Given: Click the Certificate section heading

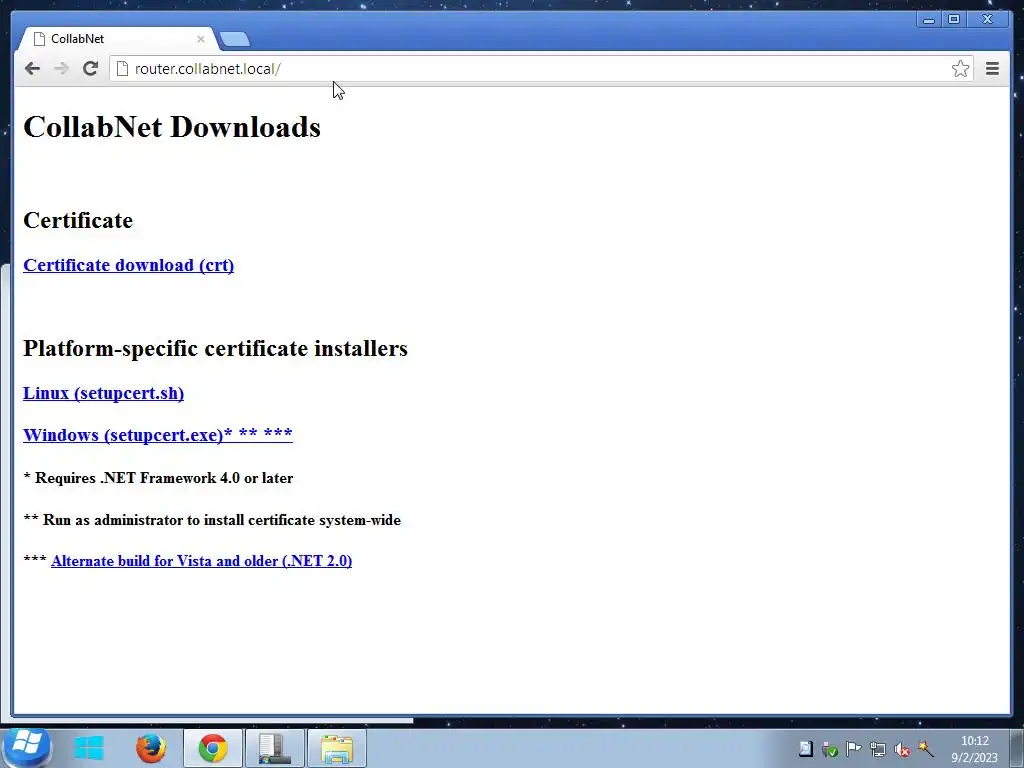Looking at the screenshot, I should tap(78, 220).
